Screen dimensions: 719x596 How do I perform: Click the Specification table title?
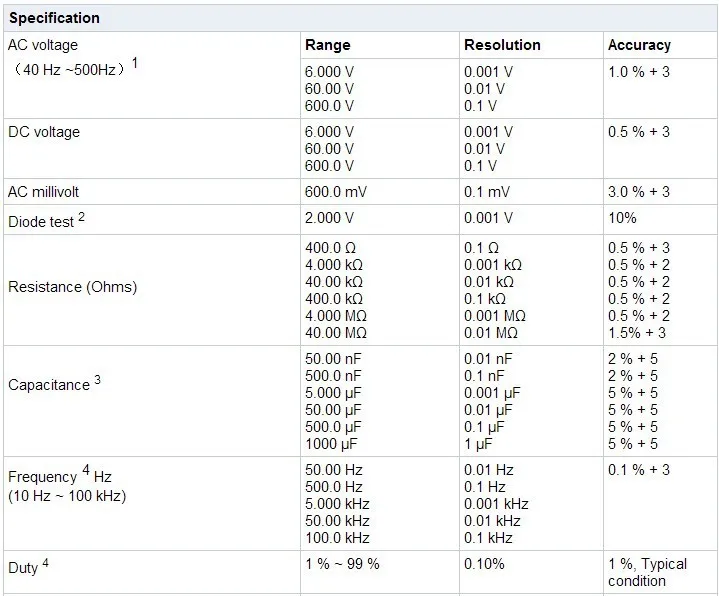54,18
